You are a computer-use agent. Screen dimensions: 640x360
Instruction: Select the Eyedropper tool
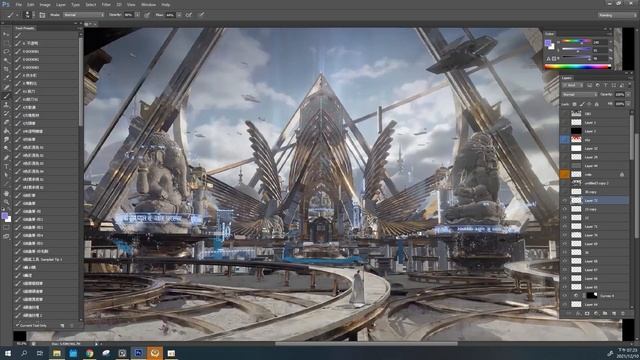pyautogui.click(x=6, y=78)
